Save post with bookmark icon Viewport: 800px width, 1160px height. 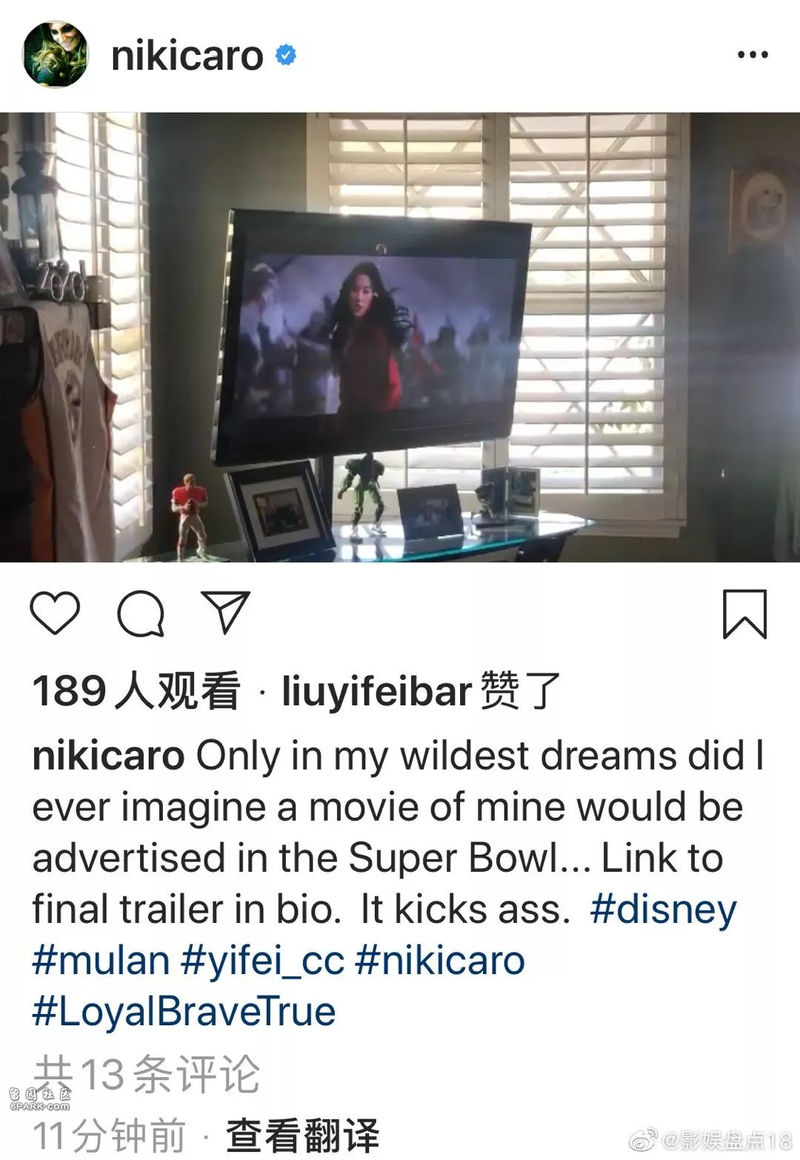coord(744,613)
